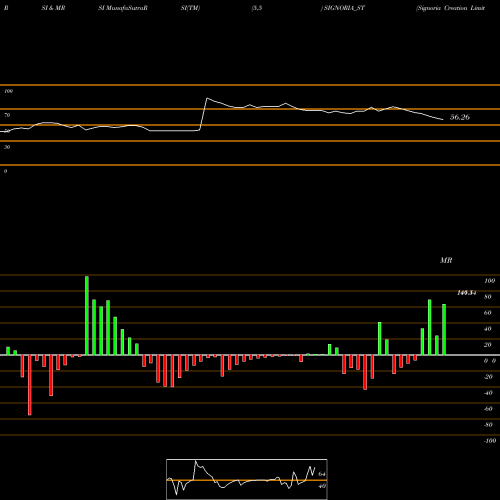Click the 64 label in mini chart

322,474
